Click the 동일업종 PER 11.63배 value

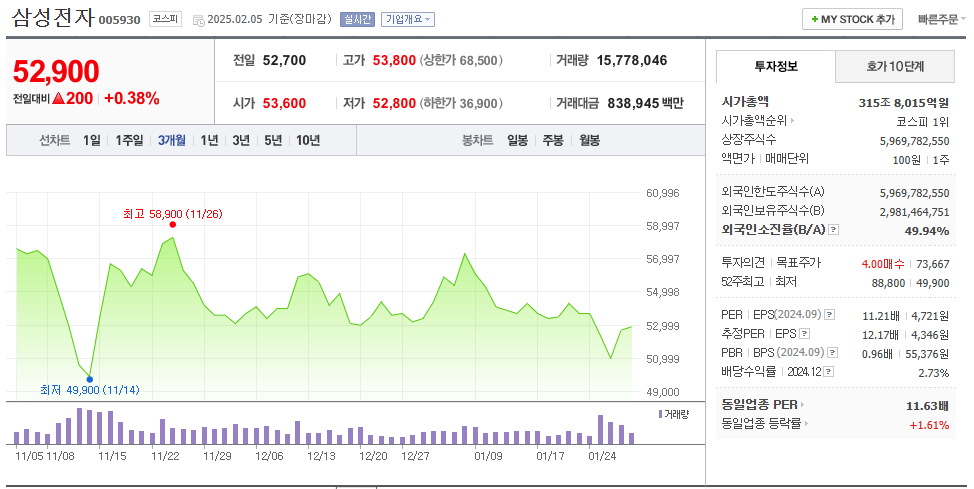[x=927, y=406]
